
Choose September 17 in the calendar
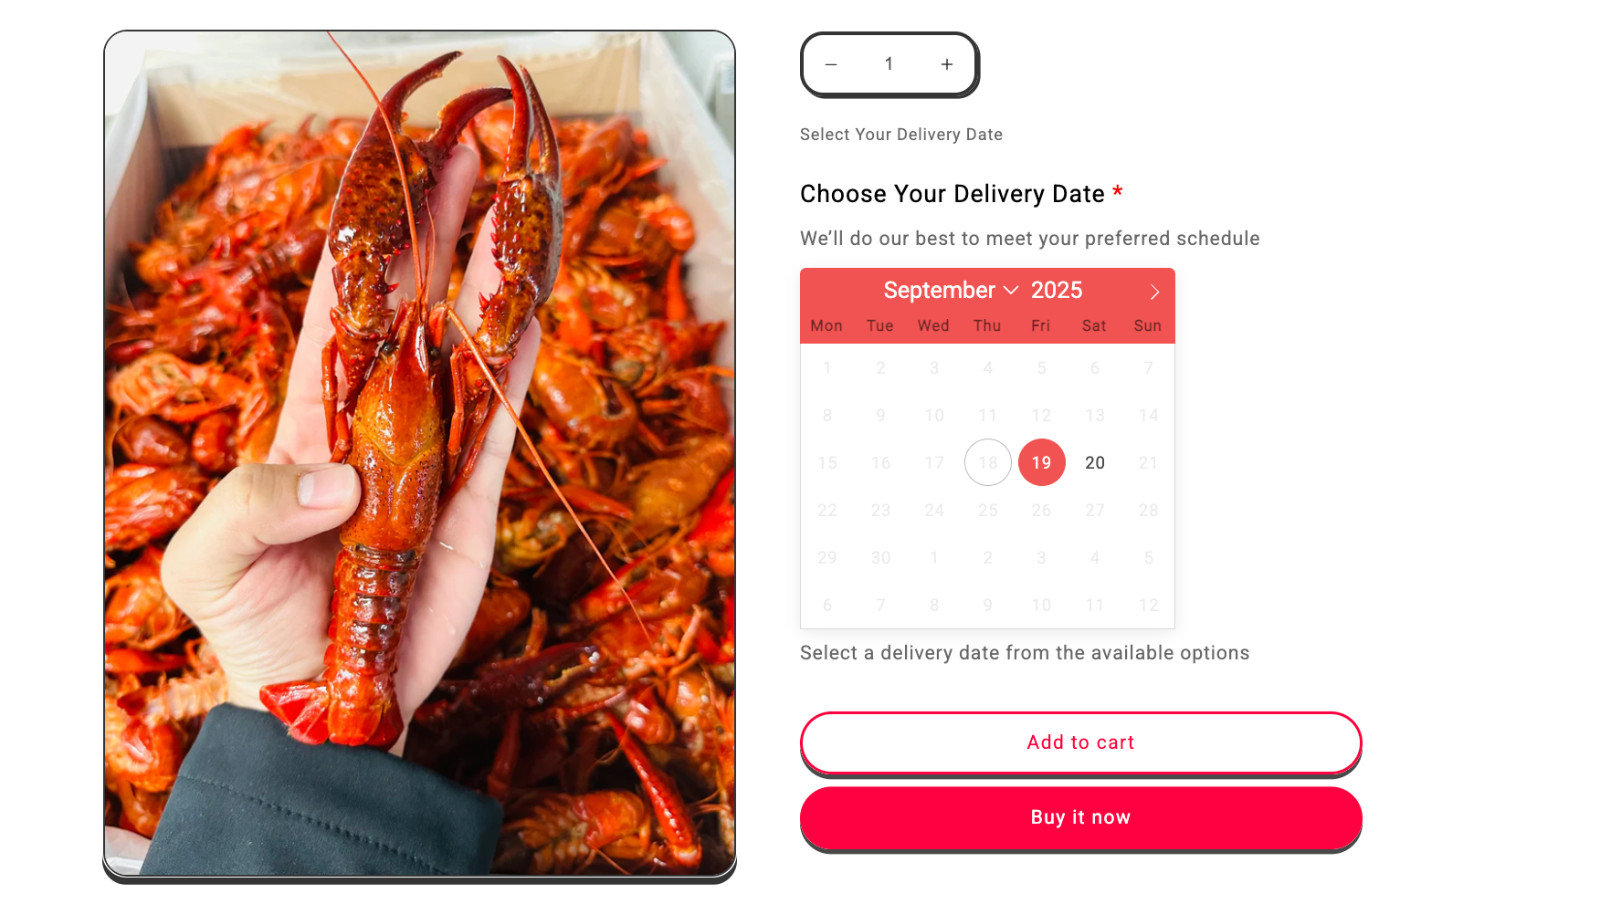[x=934, y=462]
